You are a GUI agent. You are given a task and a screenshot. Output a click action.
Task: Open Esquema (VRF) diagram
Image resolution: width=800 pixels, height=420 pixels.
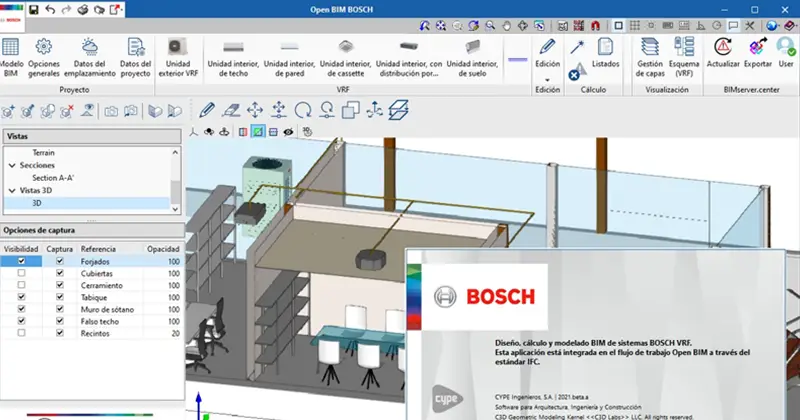pos(684,57)
